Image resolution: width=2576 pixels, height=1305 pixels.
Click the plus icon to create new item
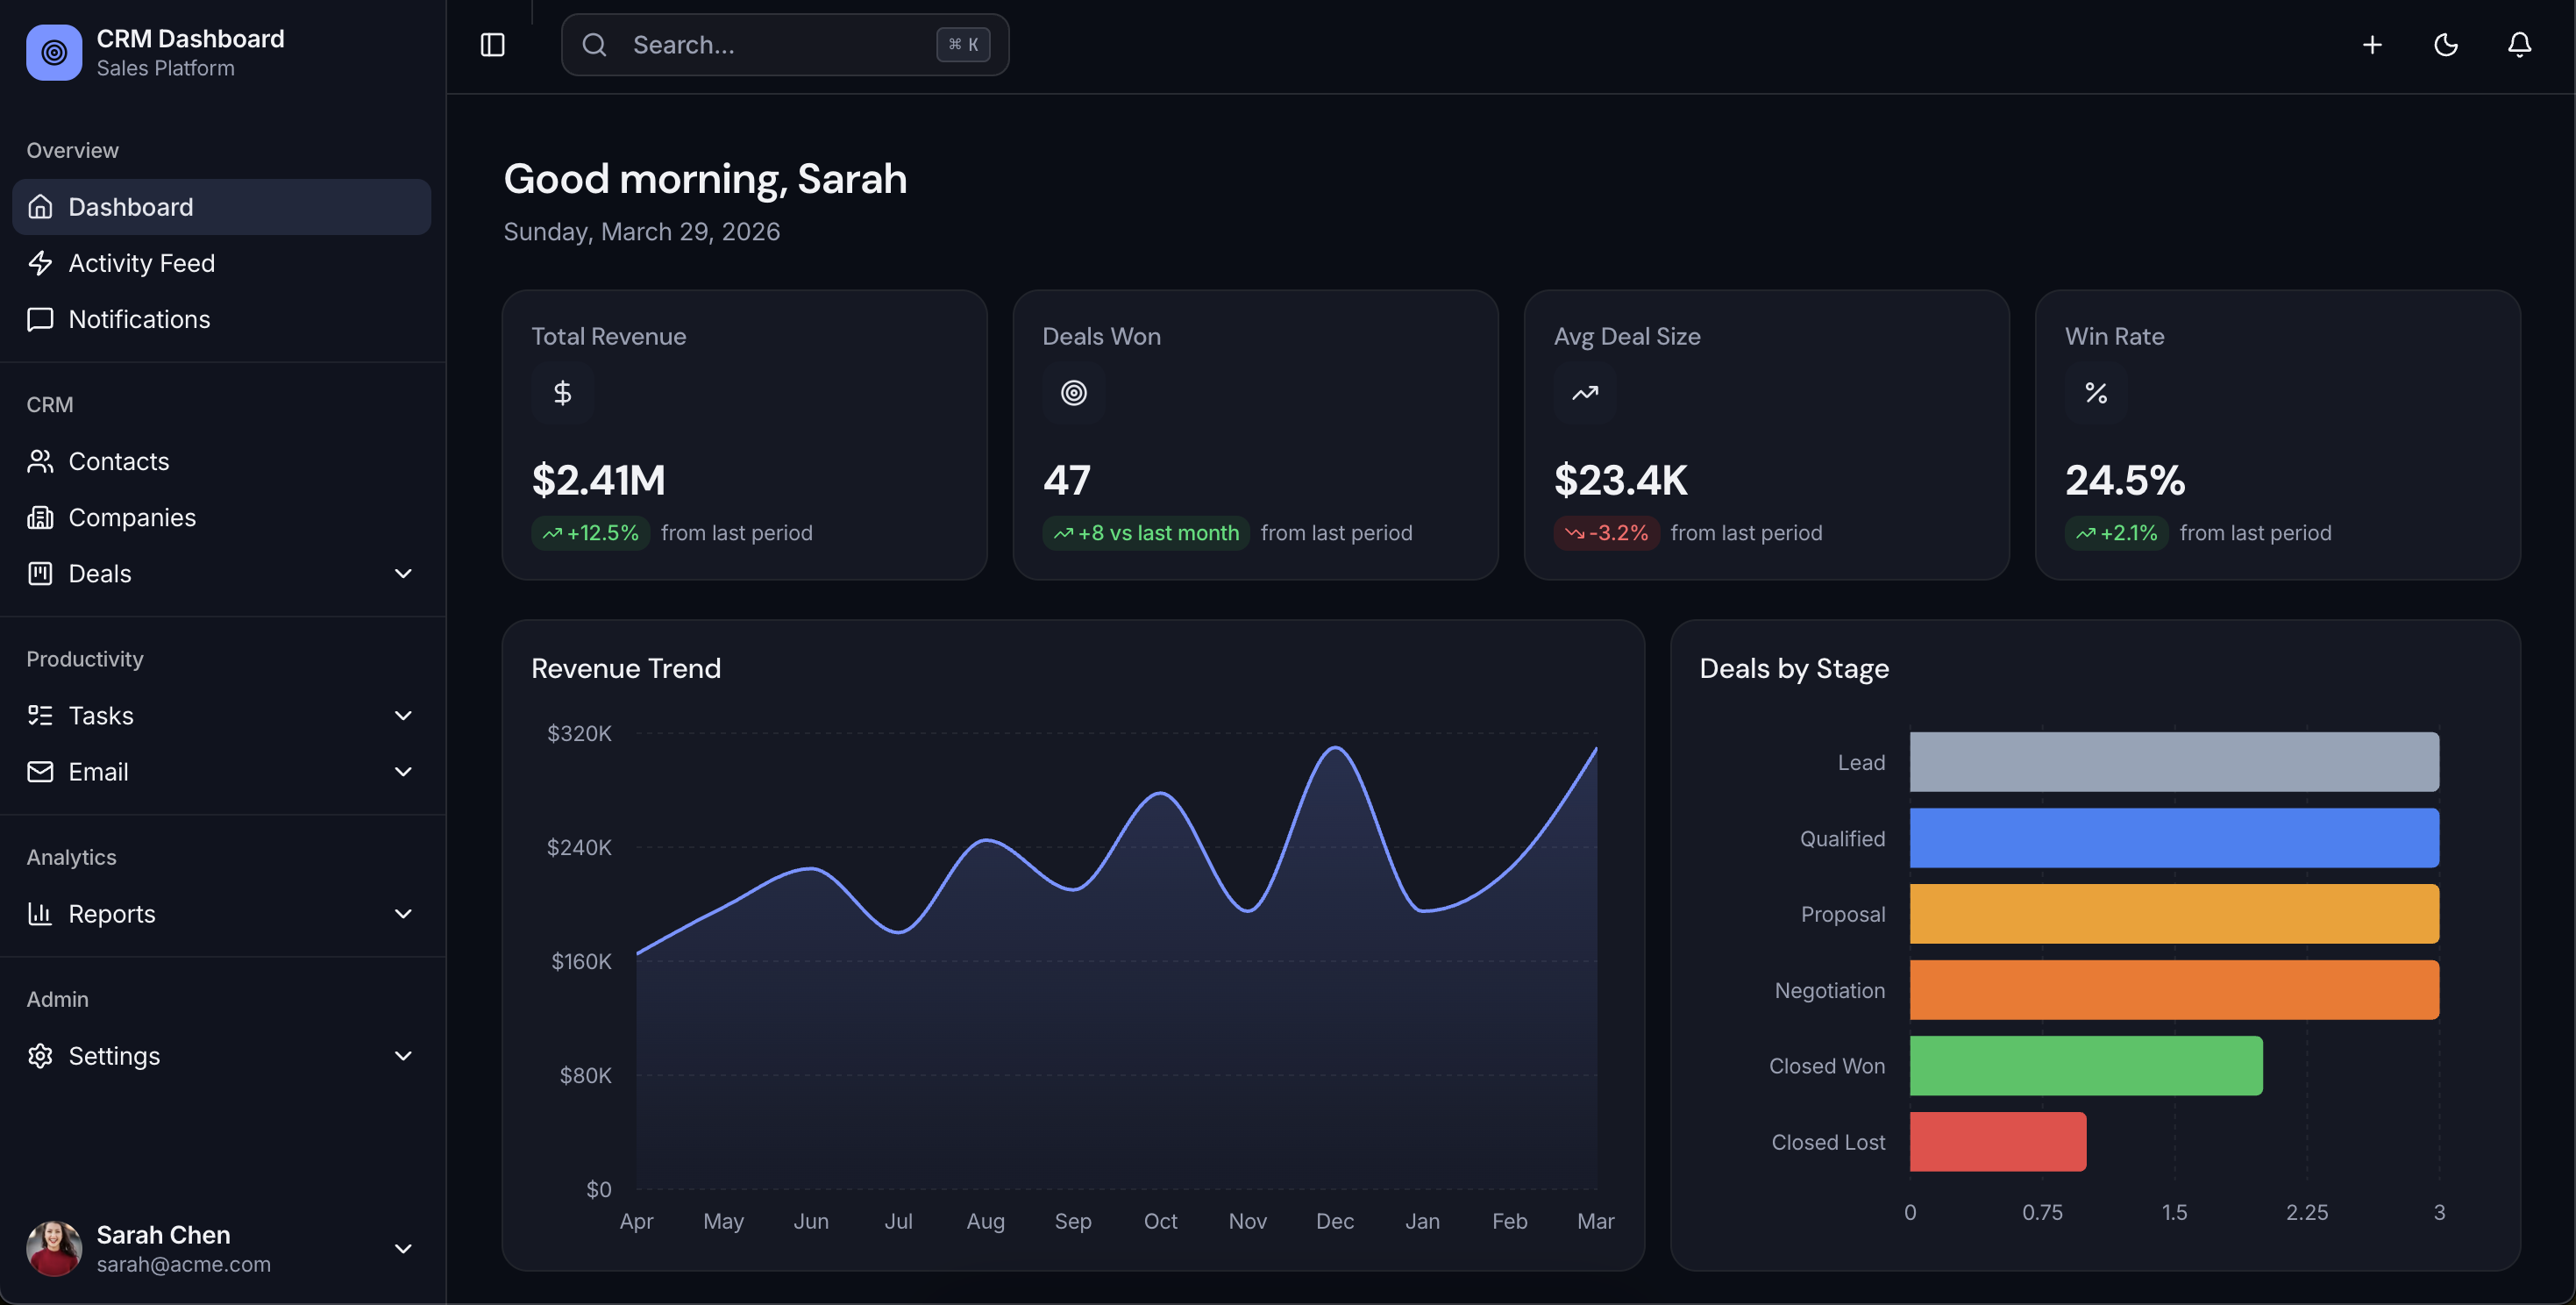[x=2373, y=44]
